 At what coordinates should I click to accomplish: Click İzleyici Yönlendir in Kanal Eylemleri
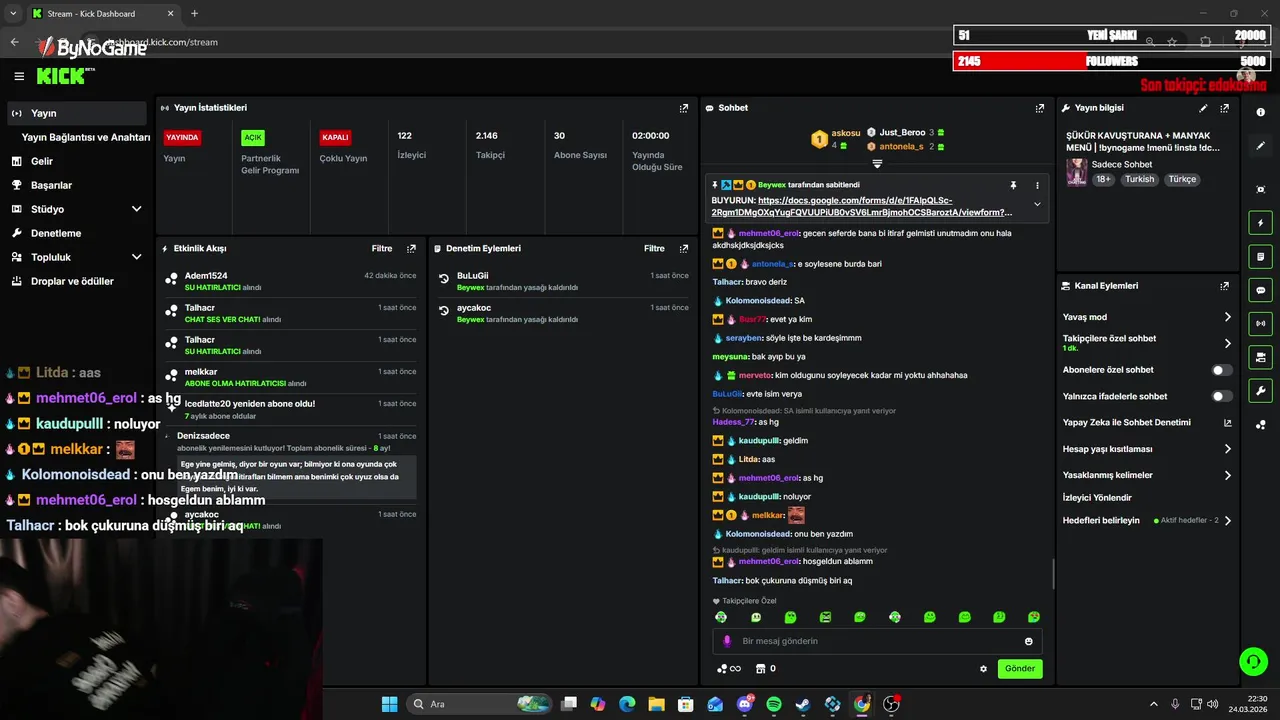(x=1097, y=498)
